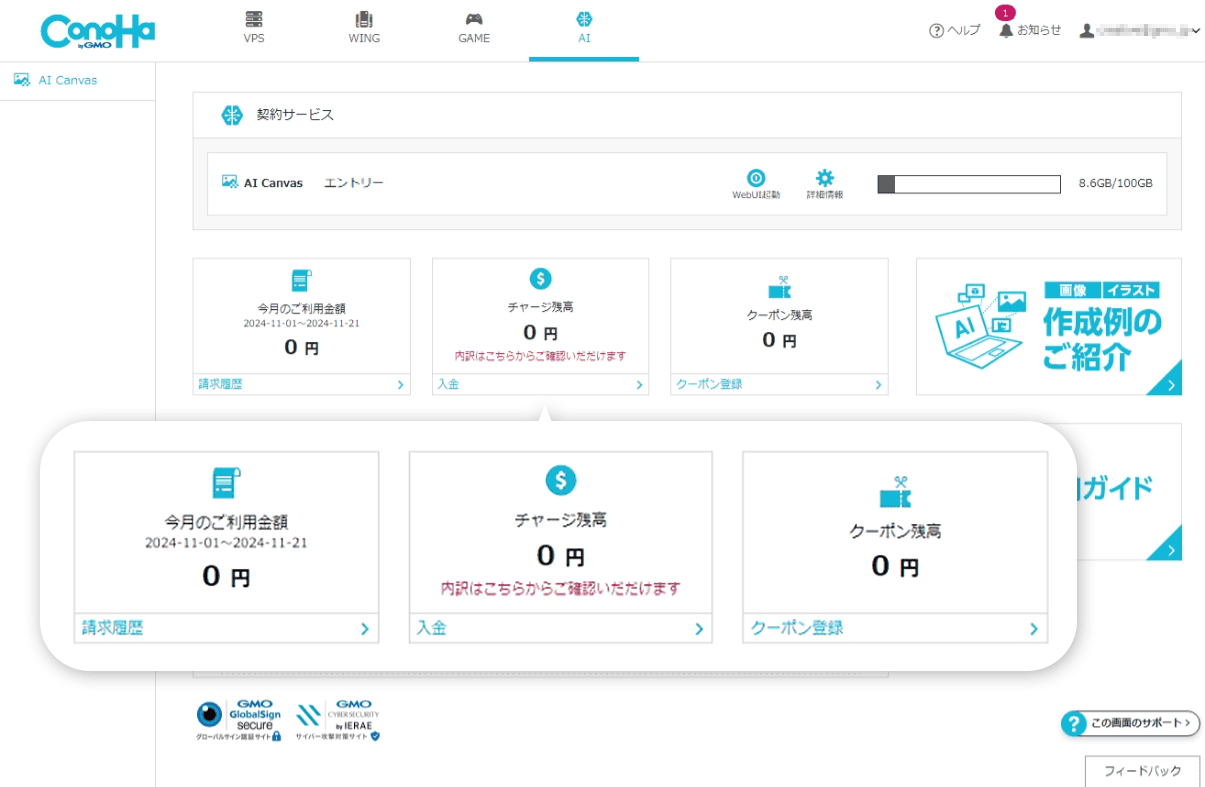This screenshot has height=787, width=1205.
Task: Click the AI Canvas service name
Action: pos(273,183)
